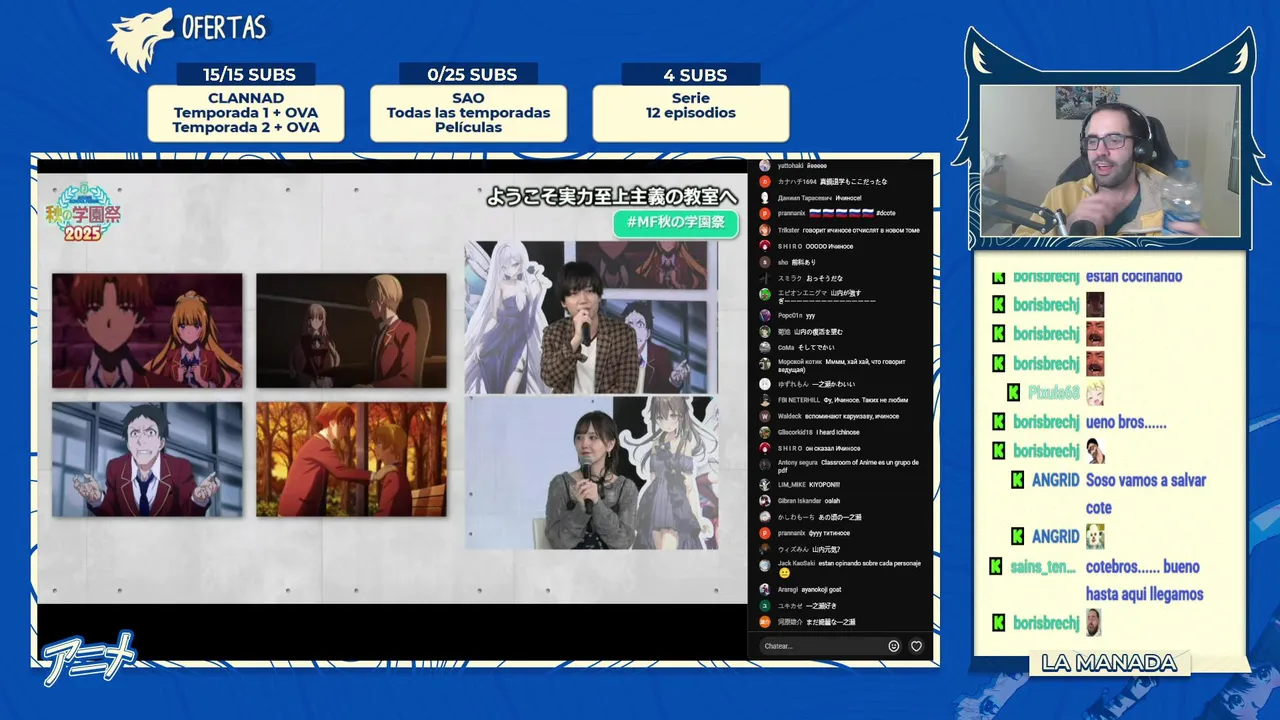This screenshot has width=1280, height=720.
Task: Click prannanix's avatar beside the flag emojis
Action: click(765, 213)
